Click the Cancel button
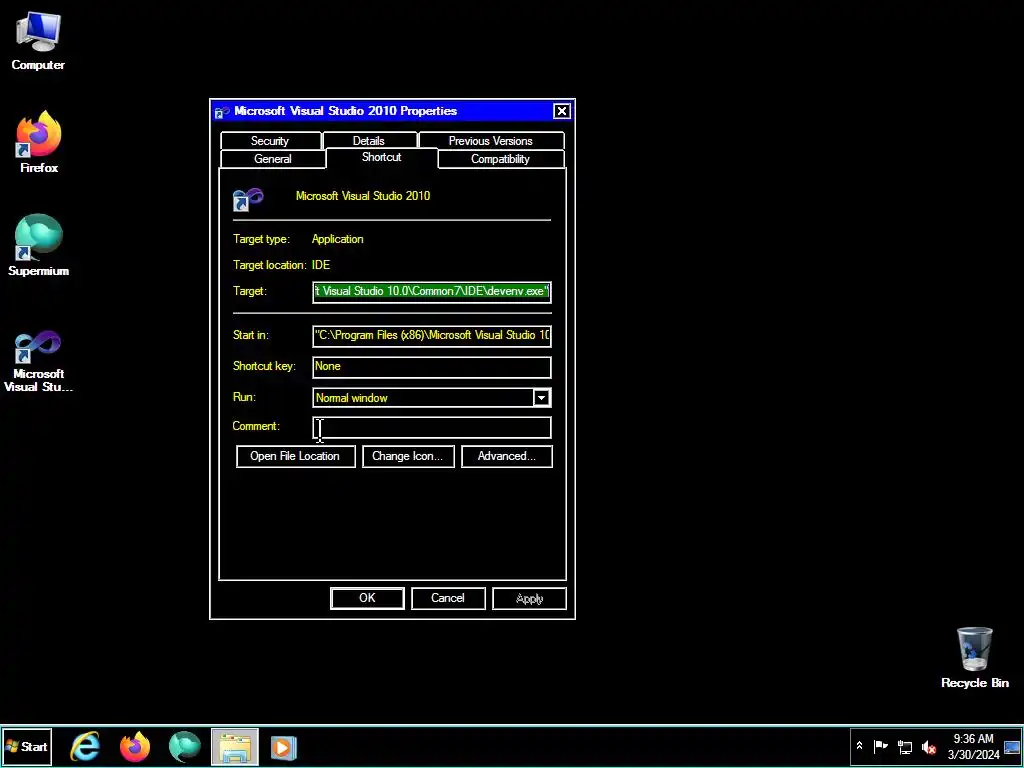The width and height of the screenshot is (1024, 768). 448,598
